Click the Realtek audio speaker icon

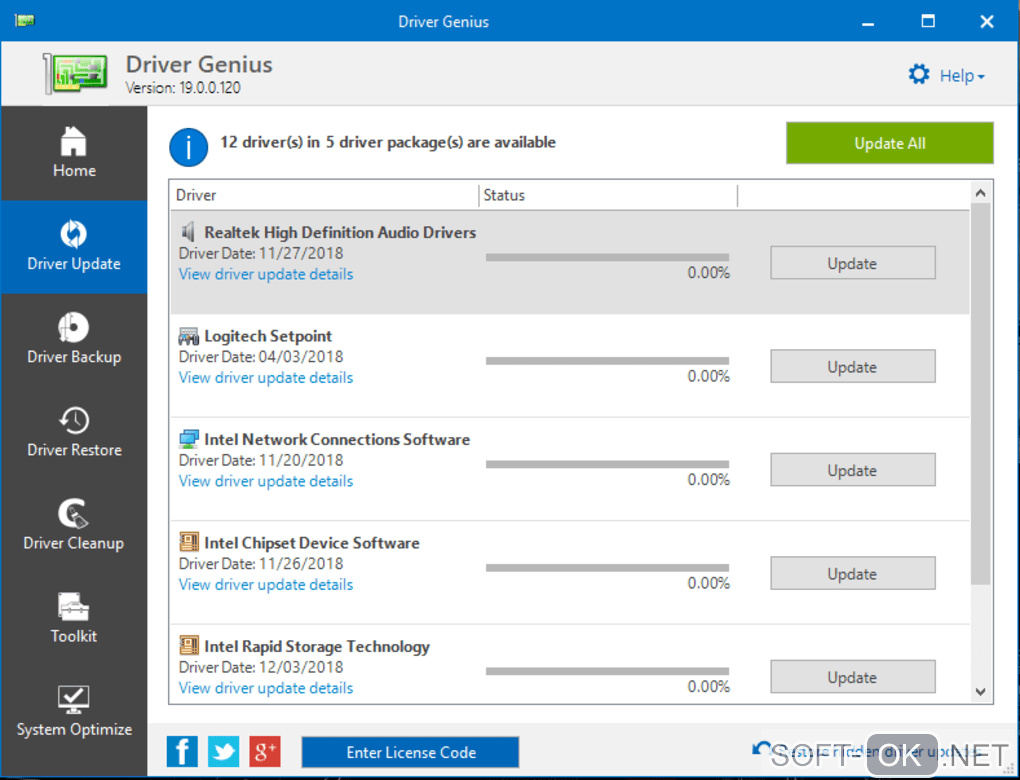click(x=188, y=232)
